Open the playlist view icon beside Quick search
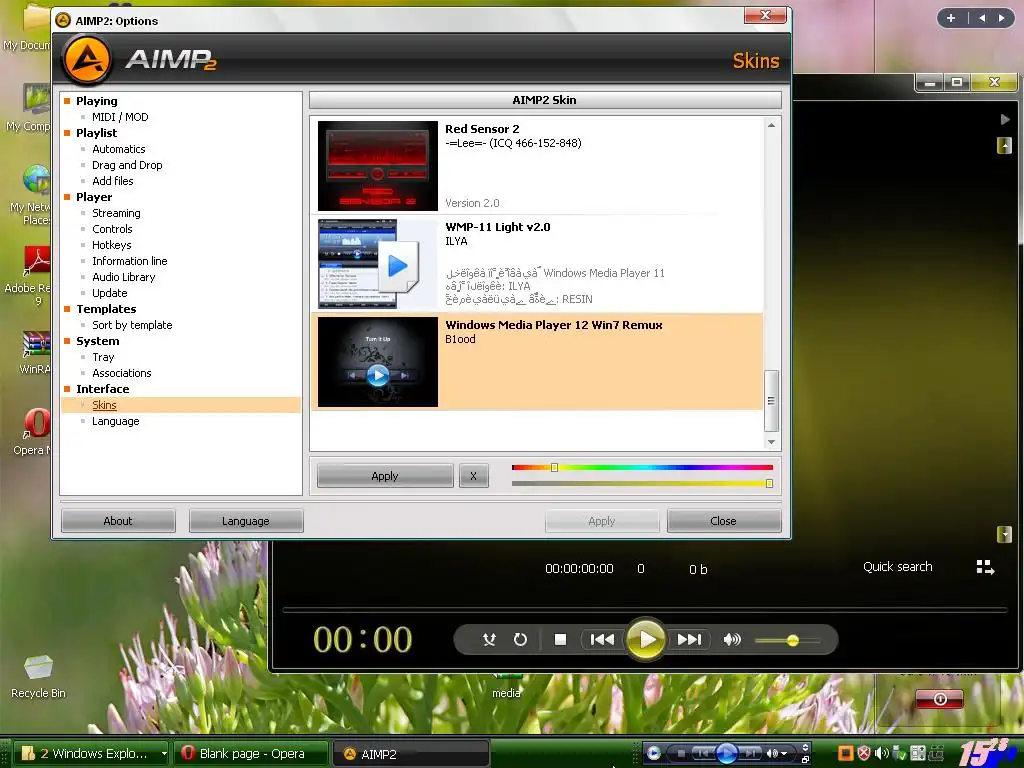Screen dimensions: 1024x768 click(985, 567)
